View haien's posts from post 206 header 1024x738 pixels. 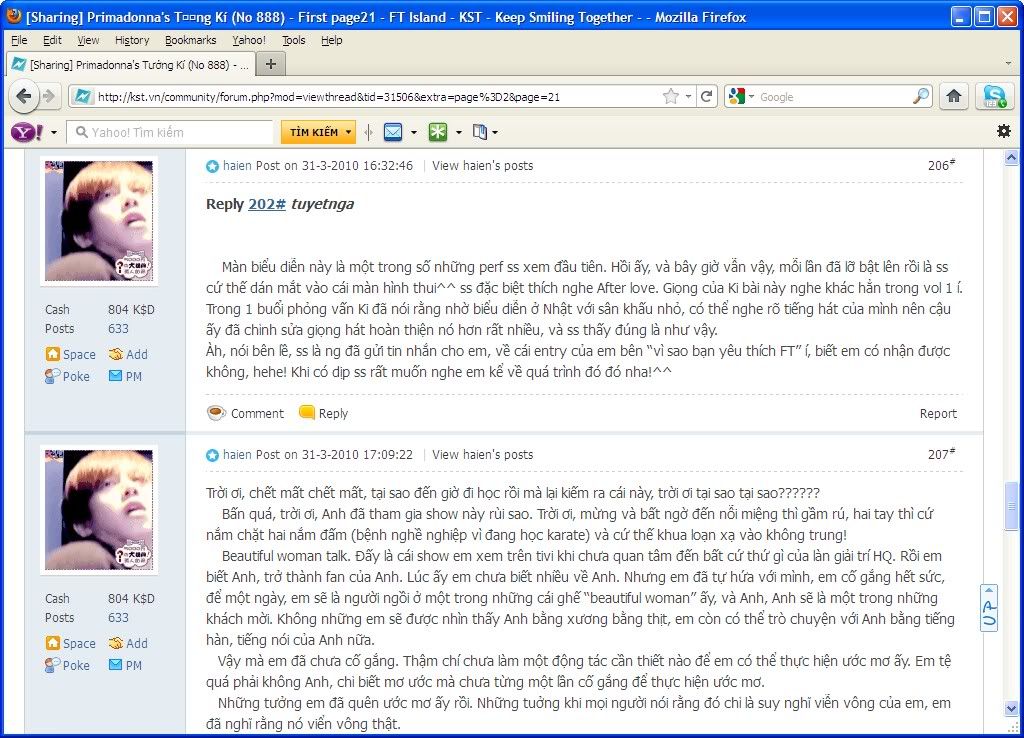click(x=483, y=166)
